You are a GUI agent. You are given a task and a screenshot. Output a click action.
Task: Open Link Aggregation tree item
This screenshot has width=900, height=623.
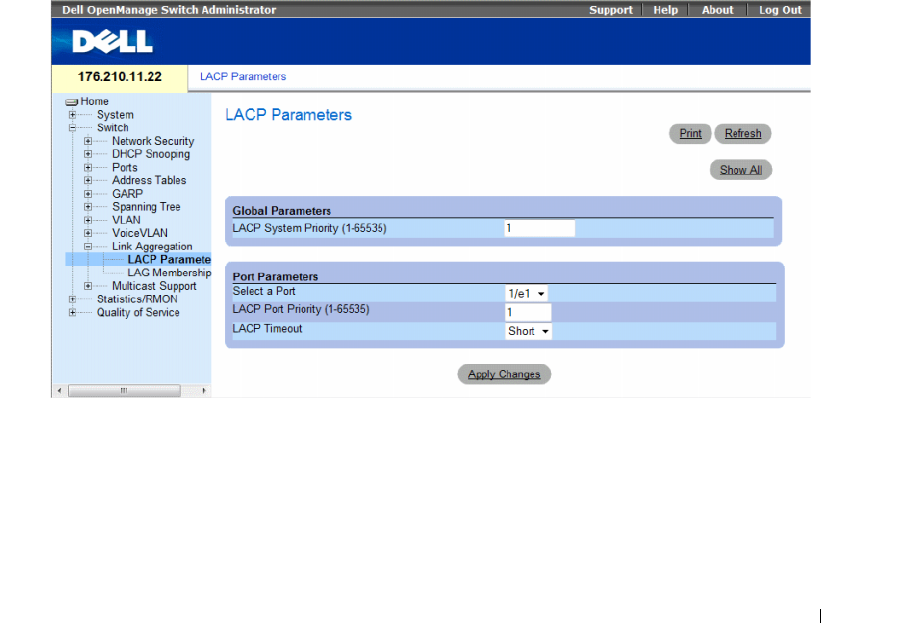click(x=152, y=246)
